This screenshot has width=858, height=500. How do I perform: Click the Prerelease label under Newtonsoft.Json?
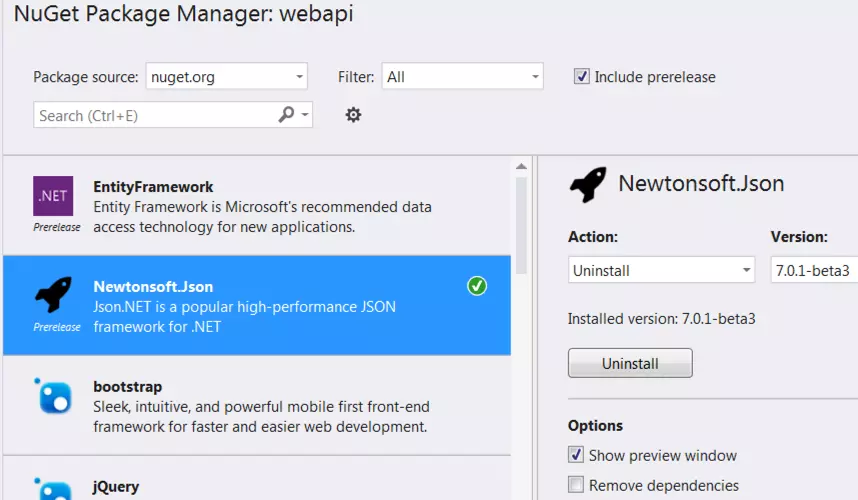coord(57,327)
